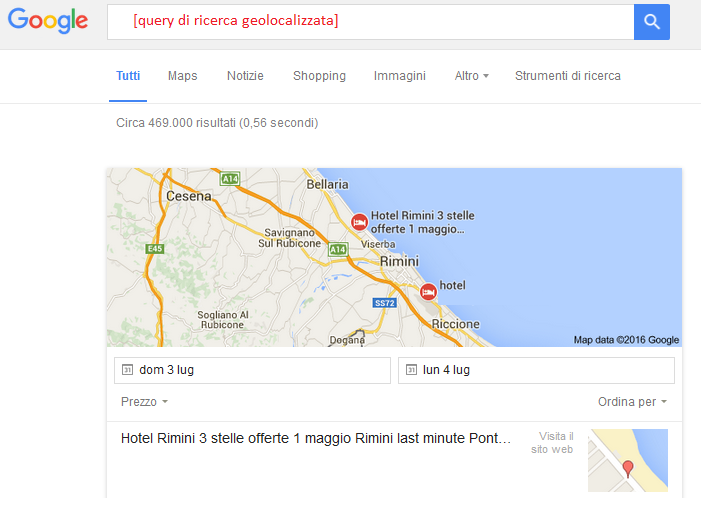Click Strumenti di ricerca
Image resolution: width=701 pixels, height=512 pixels.
click(x=567, y=76)
